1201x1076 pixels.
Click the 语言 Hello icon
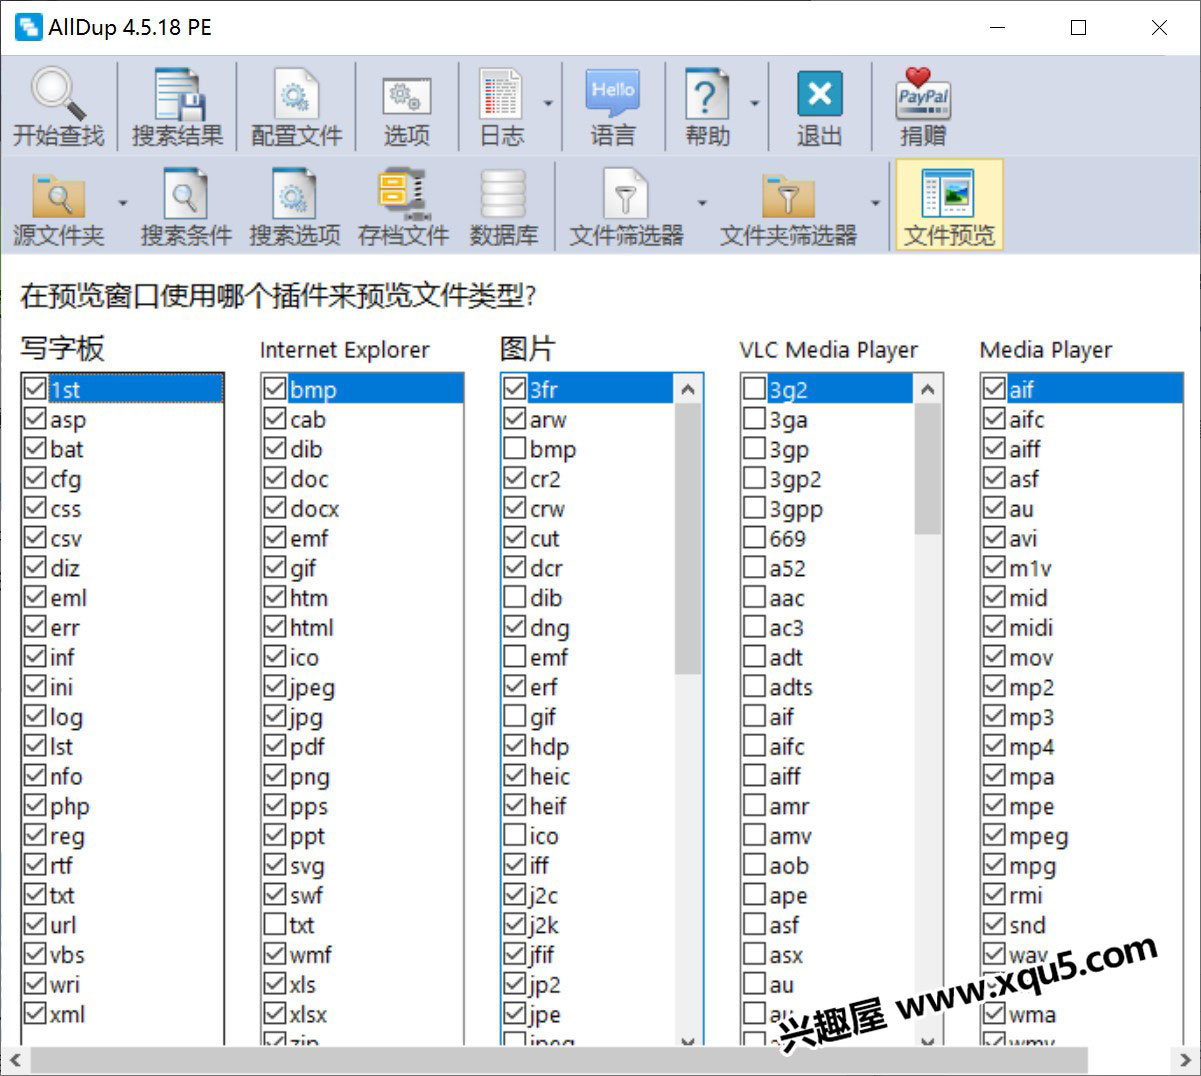coord(612,94)
